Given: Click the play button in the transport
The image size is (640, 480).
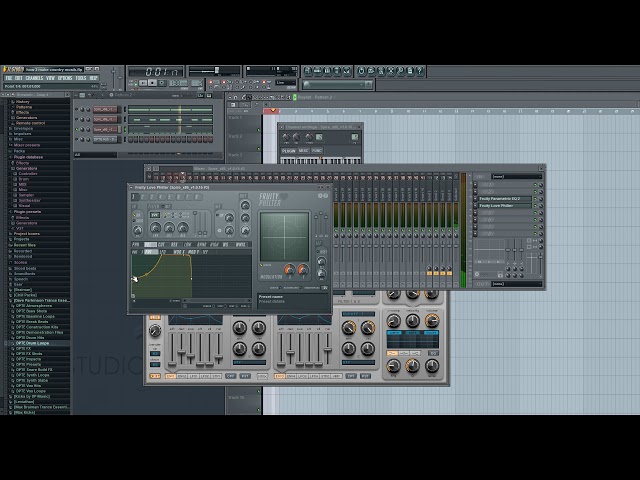Looking at the screenshot, I should pyautogui.click(x=143, y=83).
